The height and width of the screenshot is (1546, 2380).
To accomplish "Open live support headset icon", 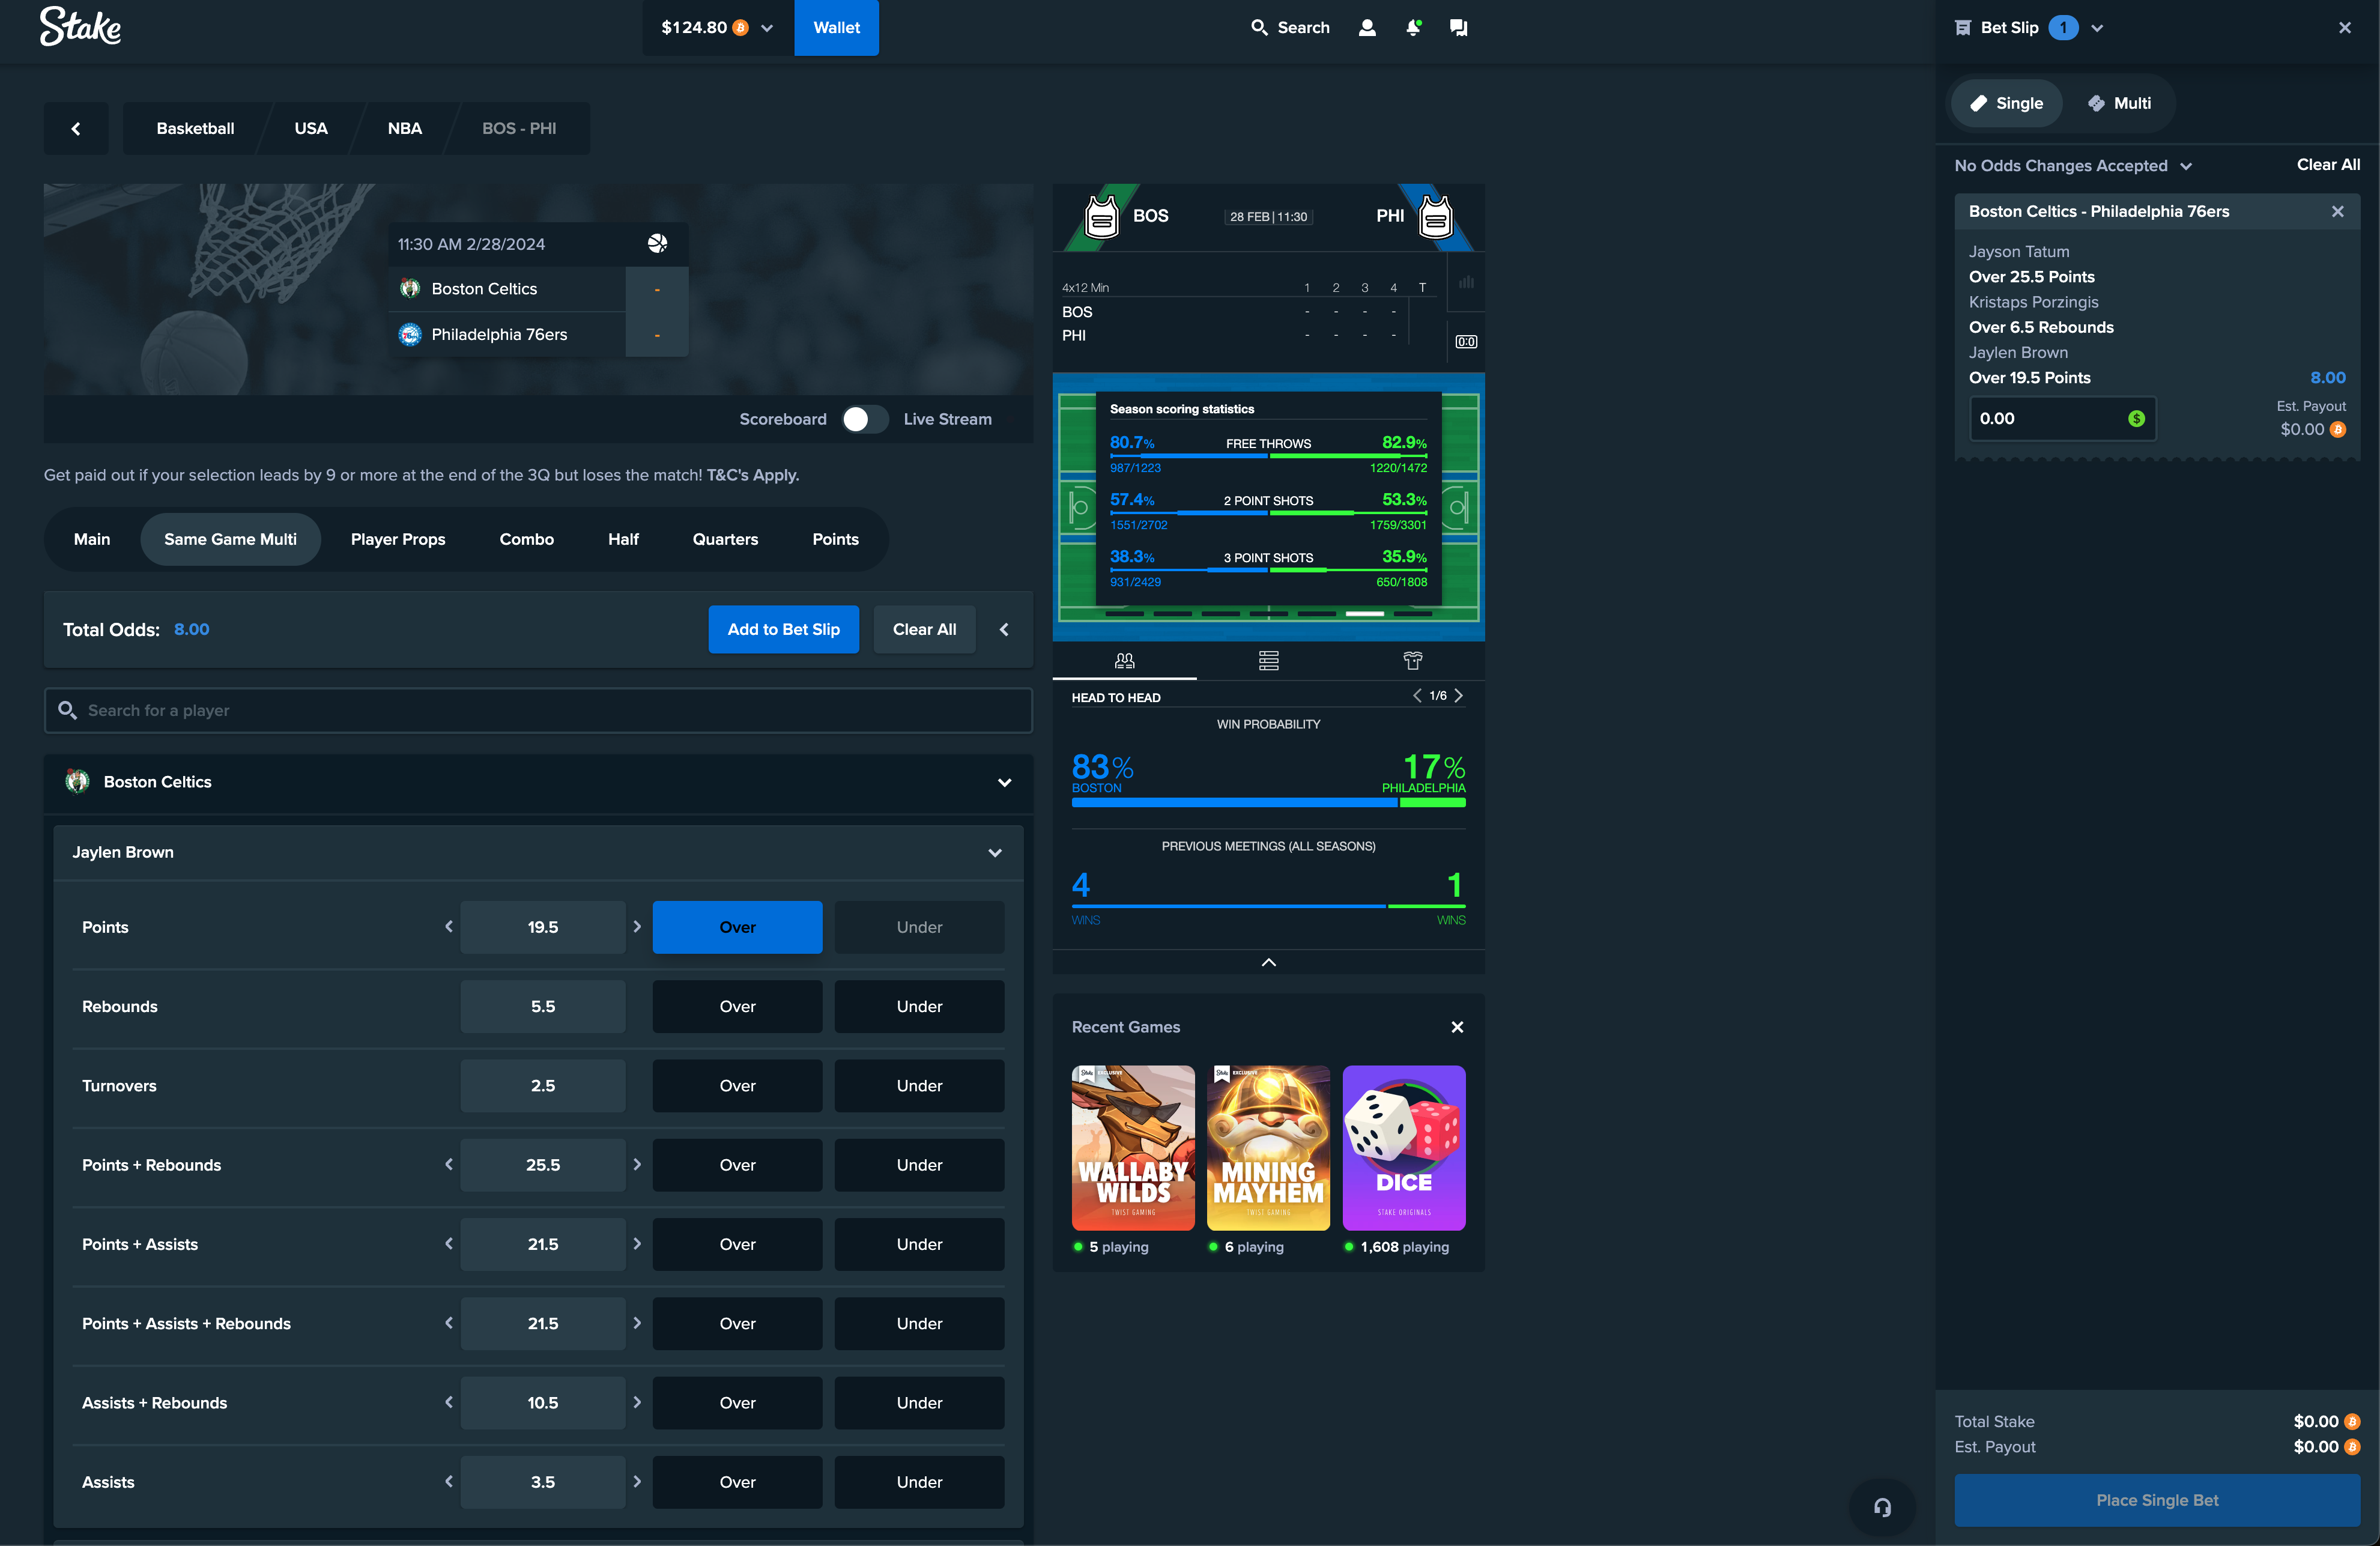I will [1882, 1507].
